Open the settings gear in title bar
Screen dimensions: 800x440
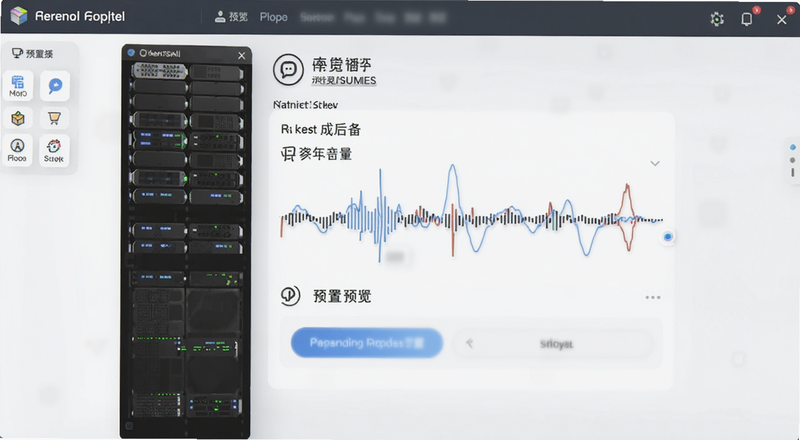tap(717, 19)
